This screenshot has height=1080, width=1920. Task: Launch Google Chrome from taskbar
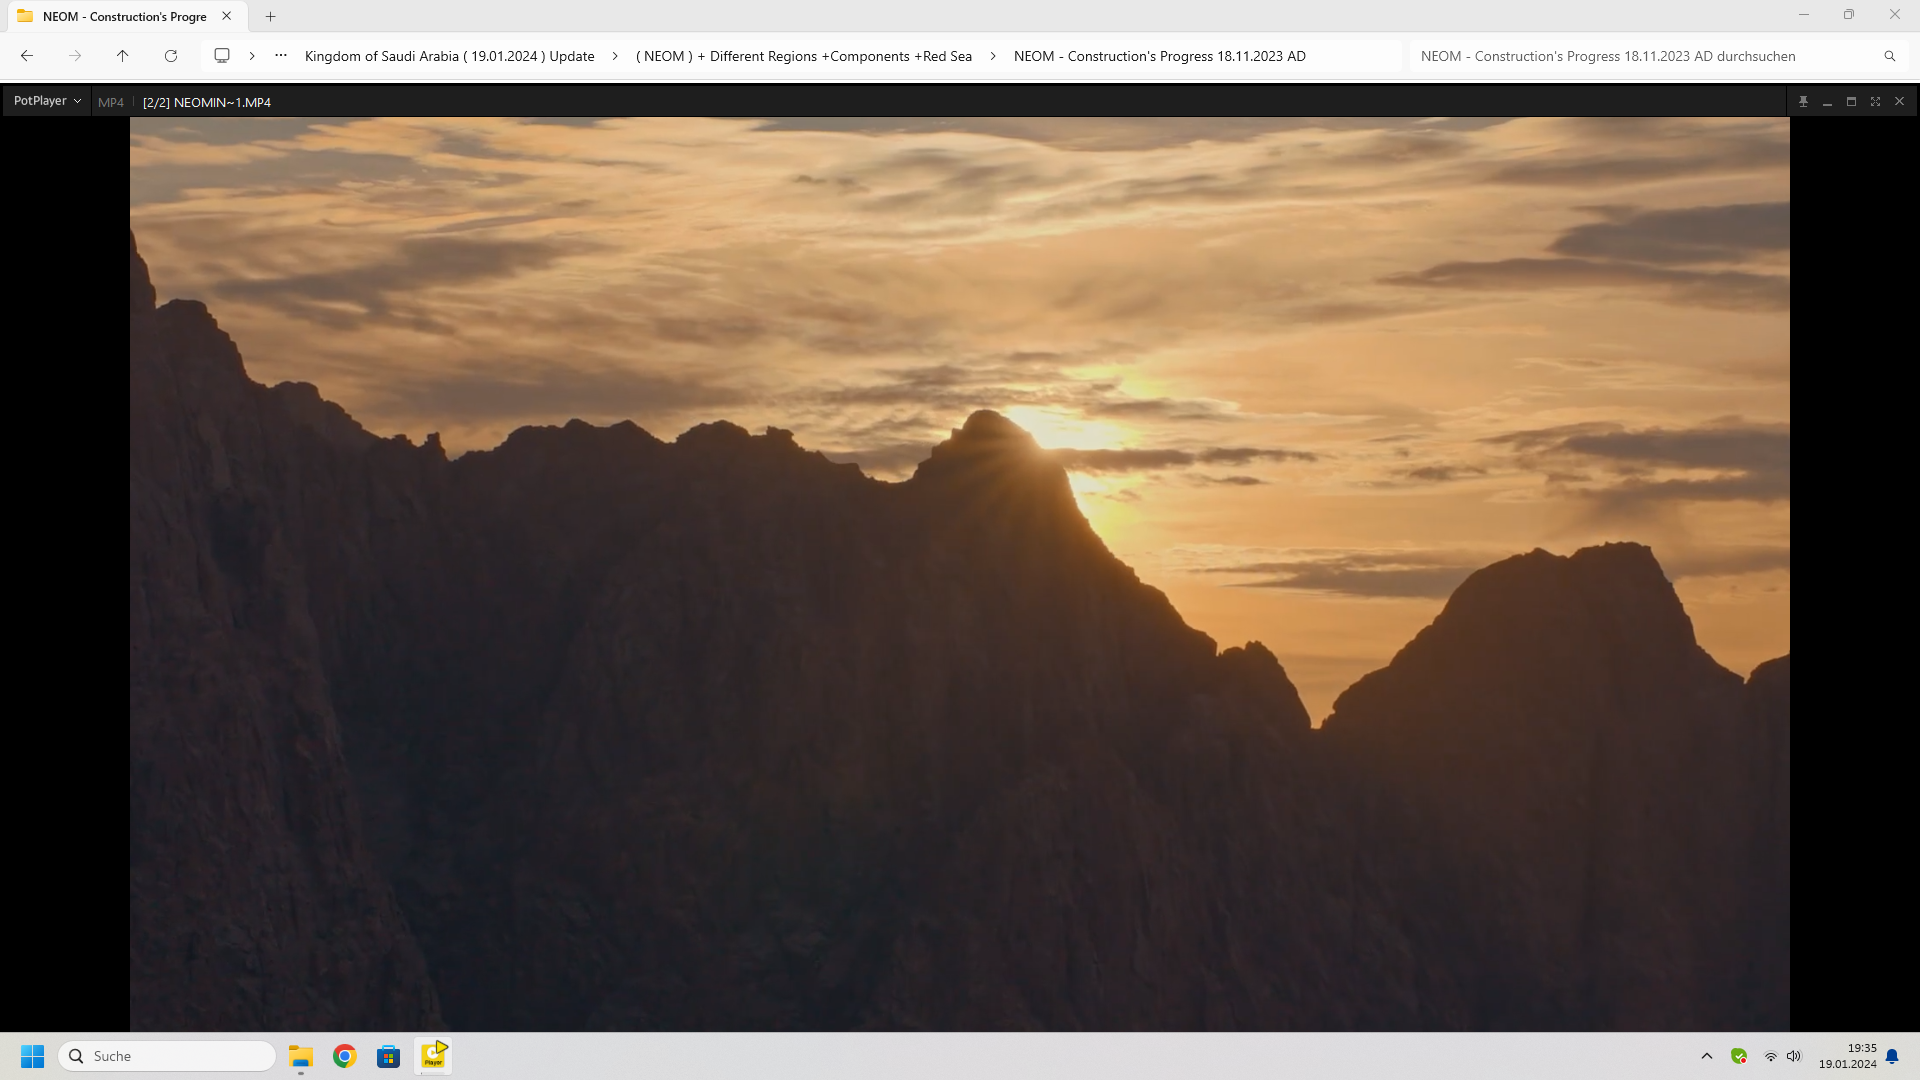pyautogui.click(x=345, y=1056)
